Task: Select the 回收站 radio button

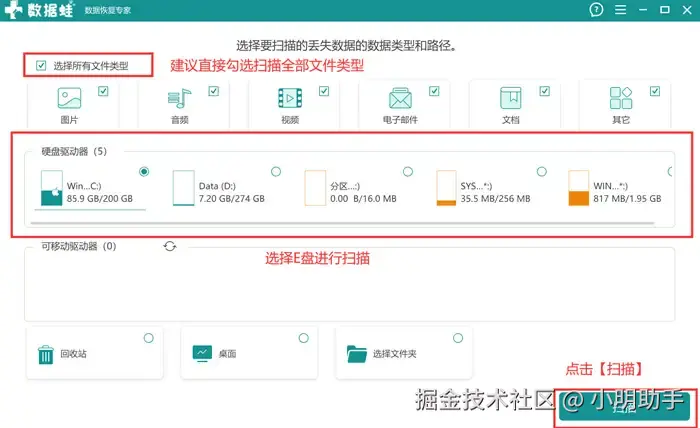Action: pyautogui.click(x=149, y=338)
